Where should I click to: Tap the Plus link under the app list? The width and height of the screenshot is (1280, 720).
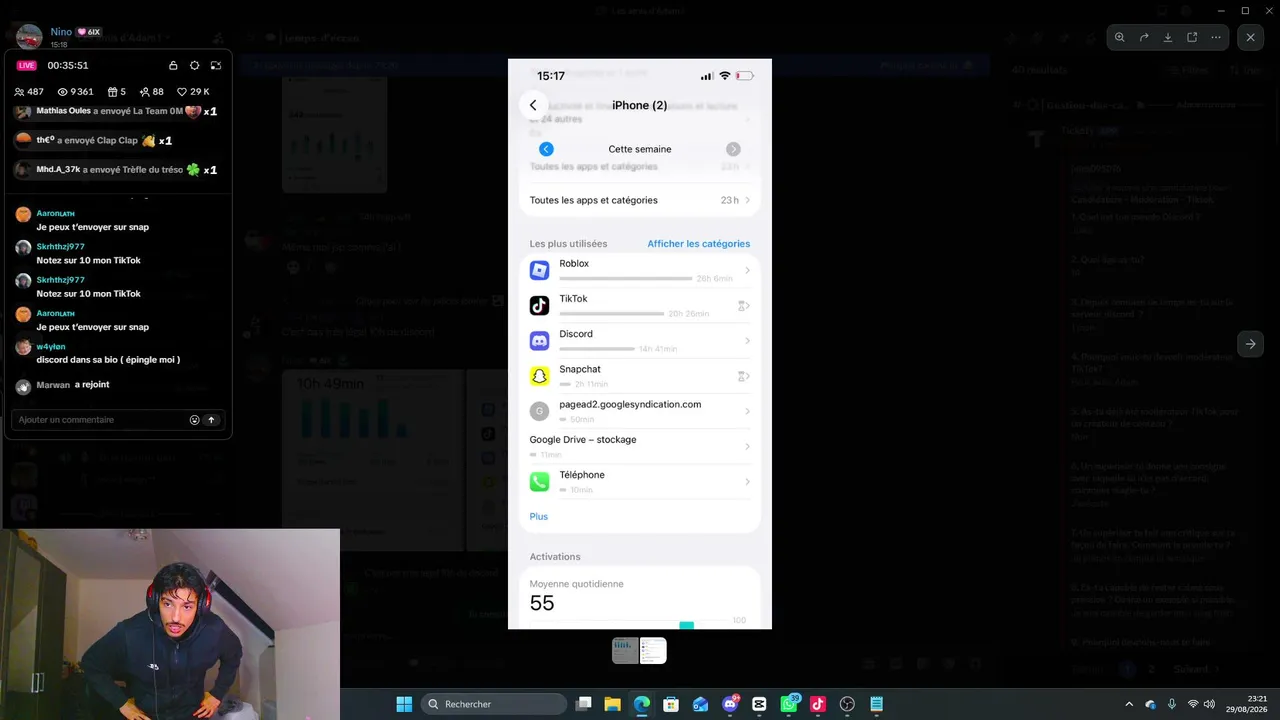pos(539,517)
